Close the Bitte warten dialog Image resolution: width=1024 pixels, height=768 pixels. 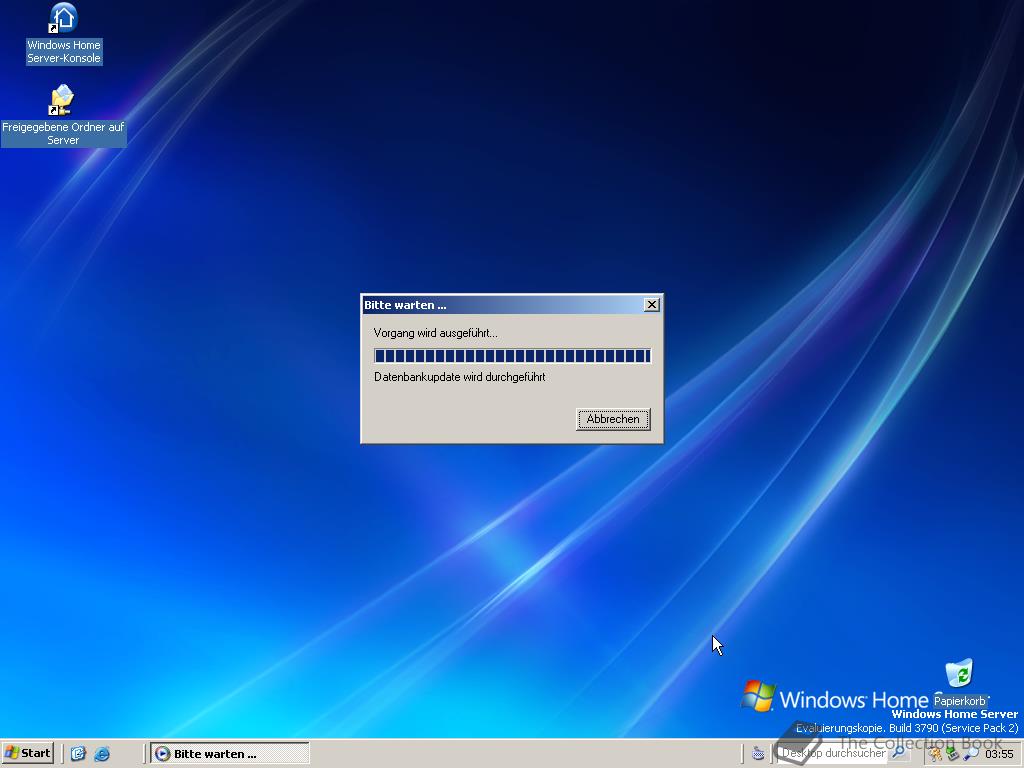(651, 305)
